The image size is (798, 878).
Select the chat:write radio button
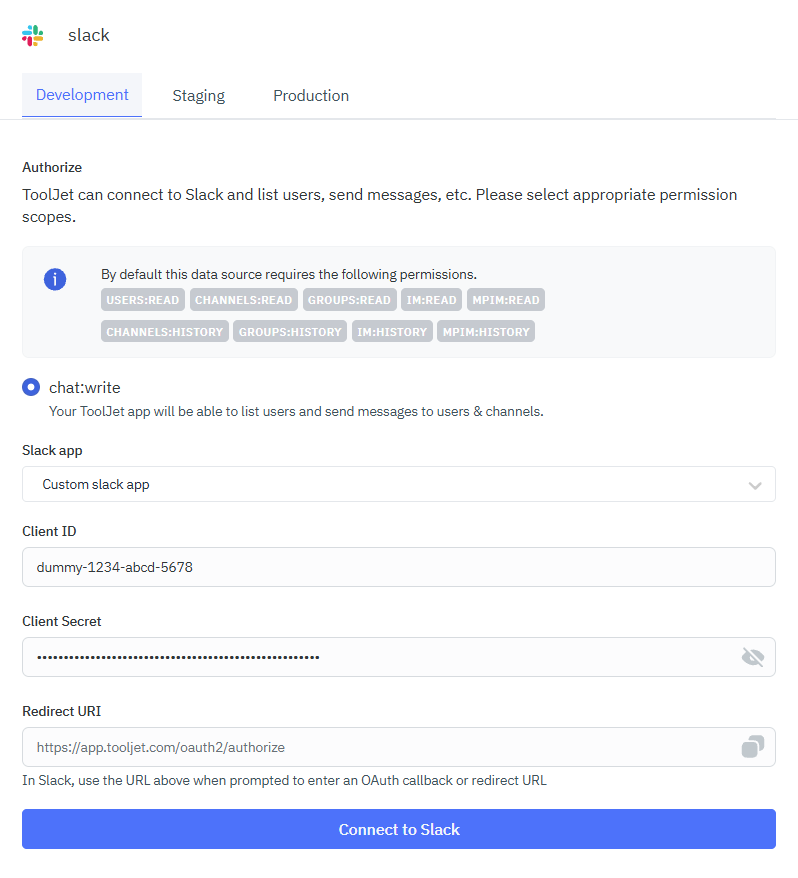pos(31,387)
